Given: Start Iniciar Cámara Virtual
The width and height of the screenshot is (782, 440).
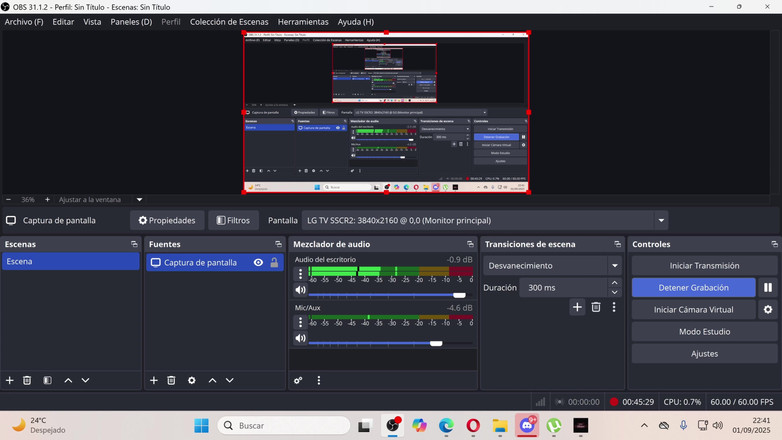Looking at the screenshot, I should pos(693,309).
